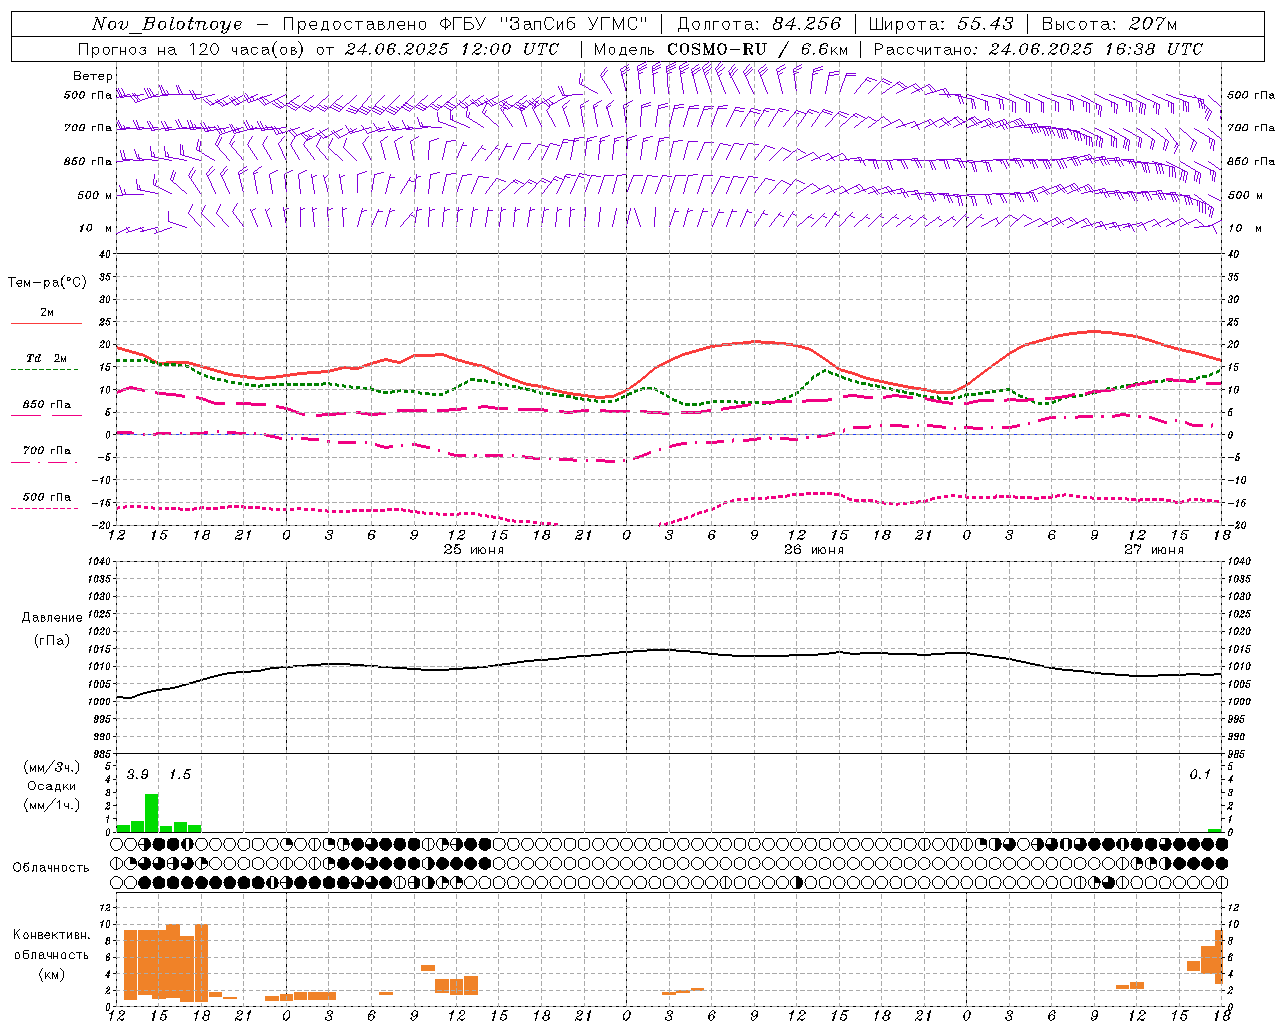Click the Облачность cloud cover label
Image resolution: width=1280 pixels, height=1024 pixels.
click(x=51, y=868)
